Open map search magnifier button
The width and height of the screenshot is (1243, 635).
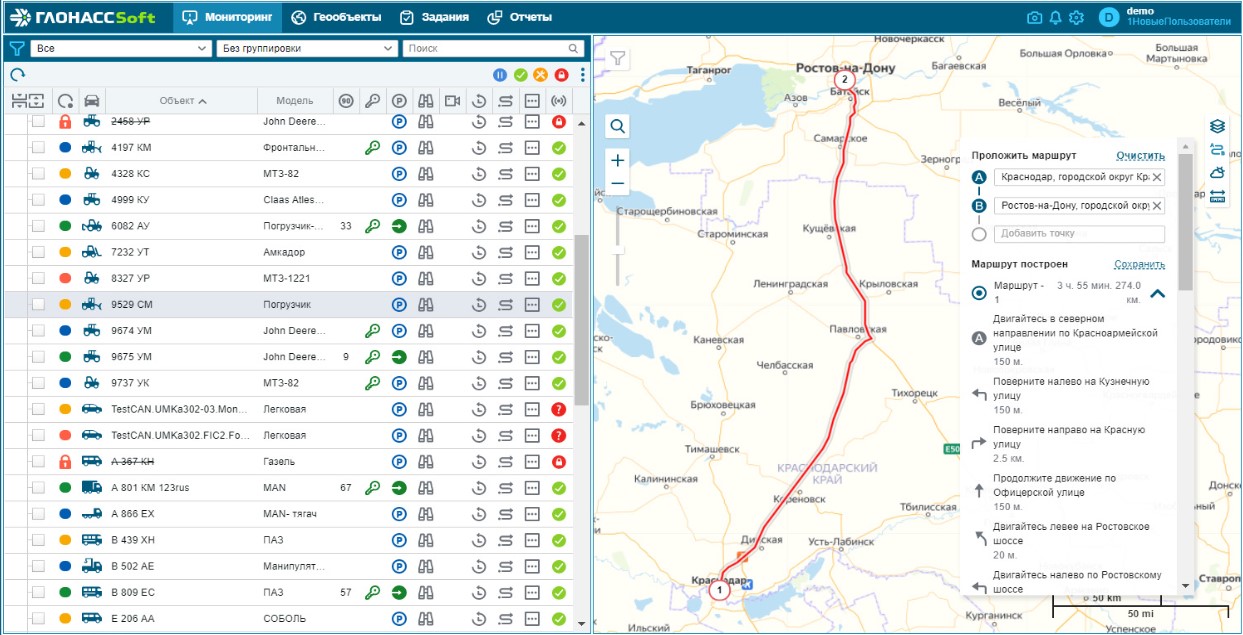pos(618,126)
